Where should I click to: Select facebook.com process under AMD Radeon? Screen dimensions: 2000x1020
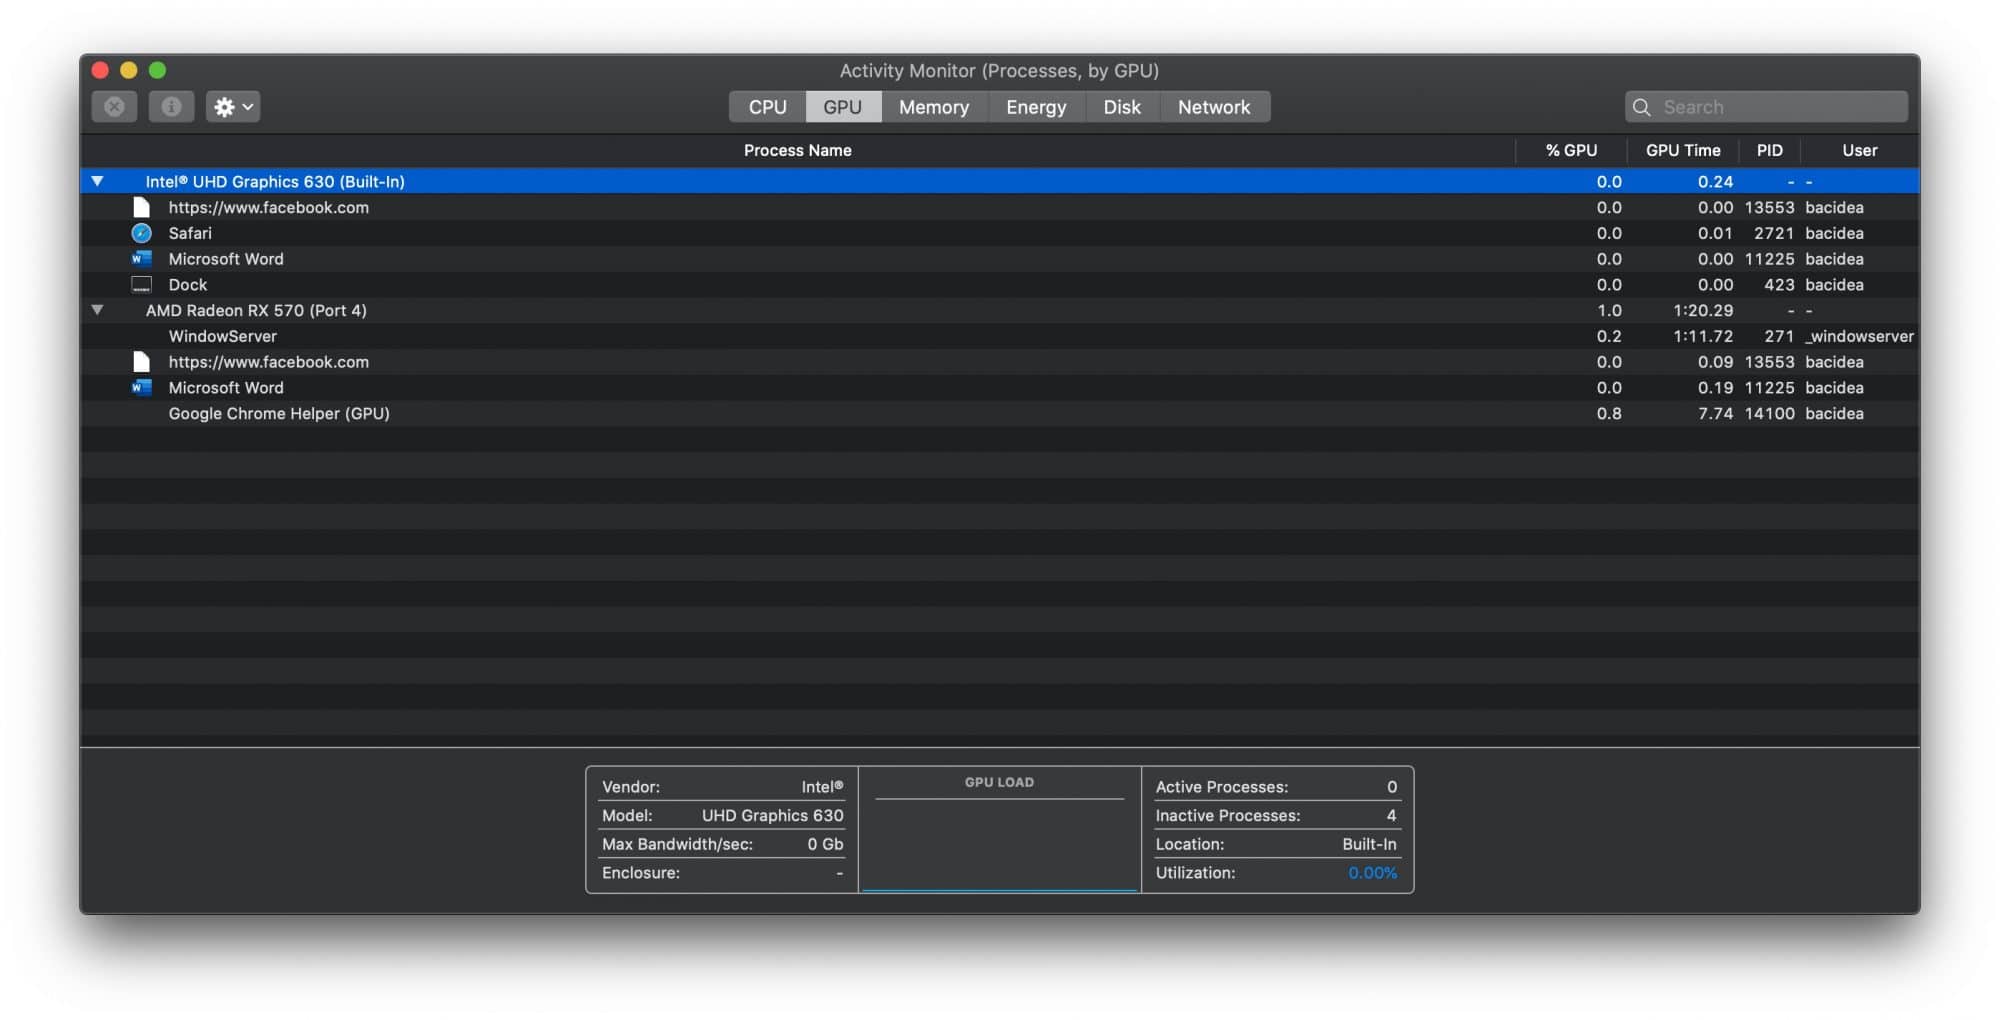pos(1000,362)
